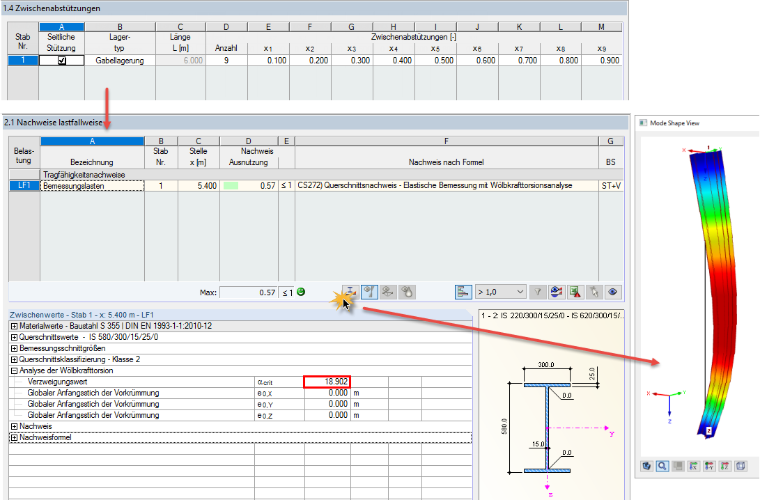Select column header G in the Nachweise table
The width and height of the screenshot is (760, 500).
pyautogui.click(x=611, y=141)
